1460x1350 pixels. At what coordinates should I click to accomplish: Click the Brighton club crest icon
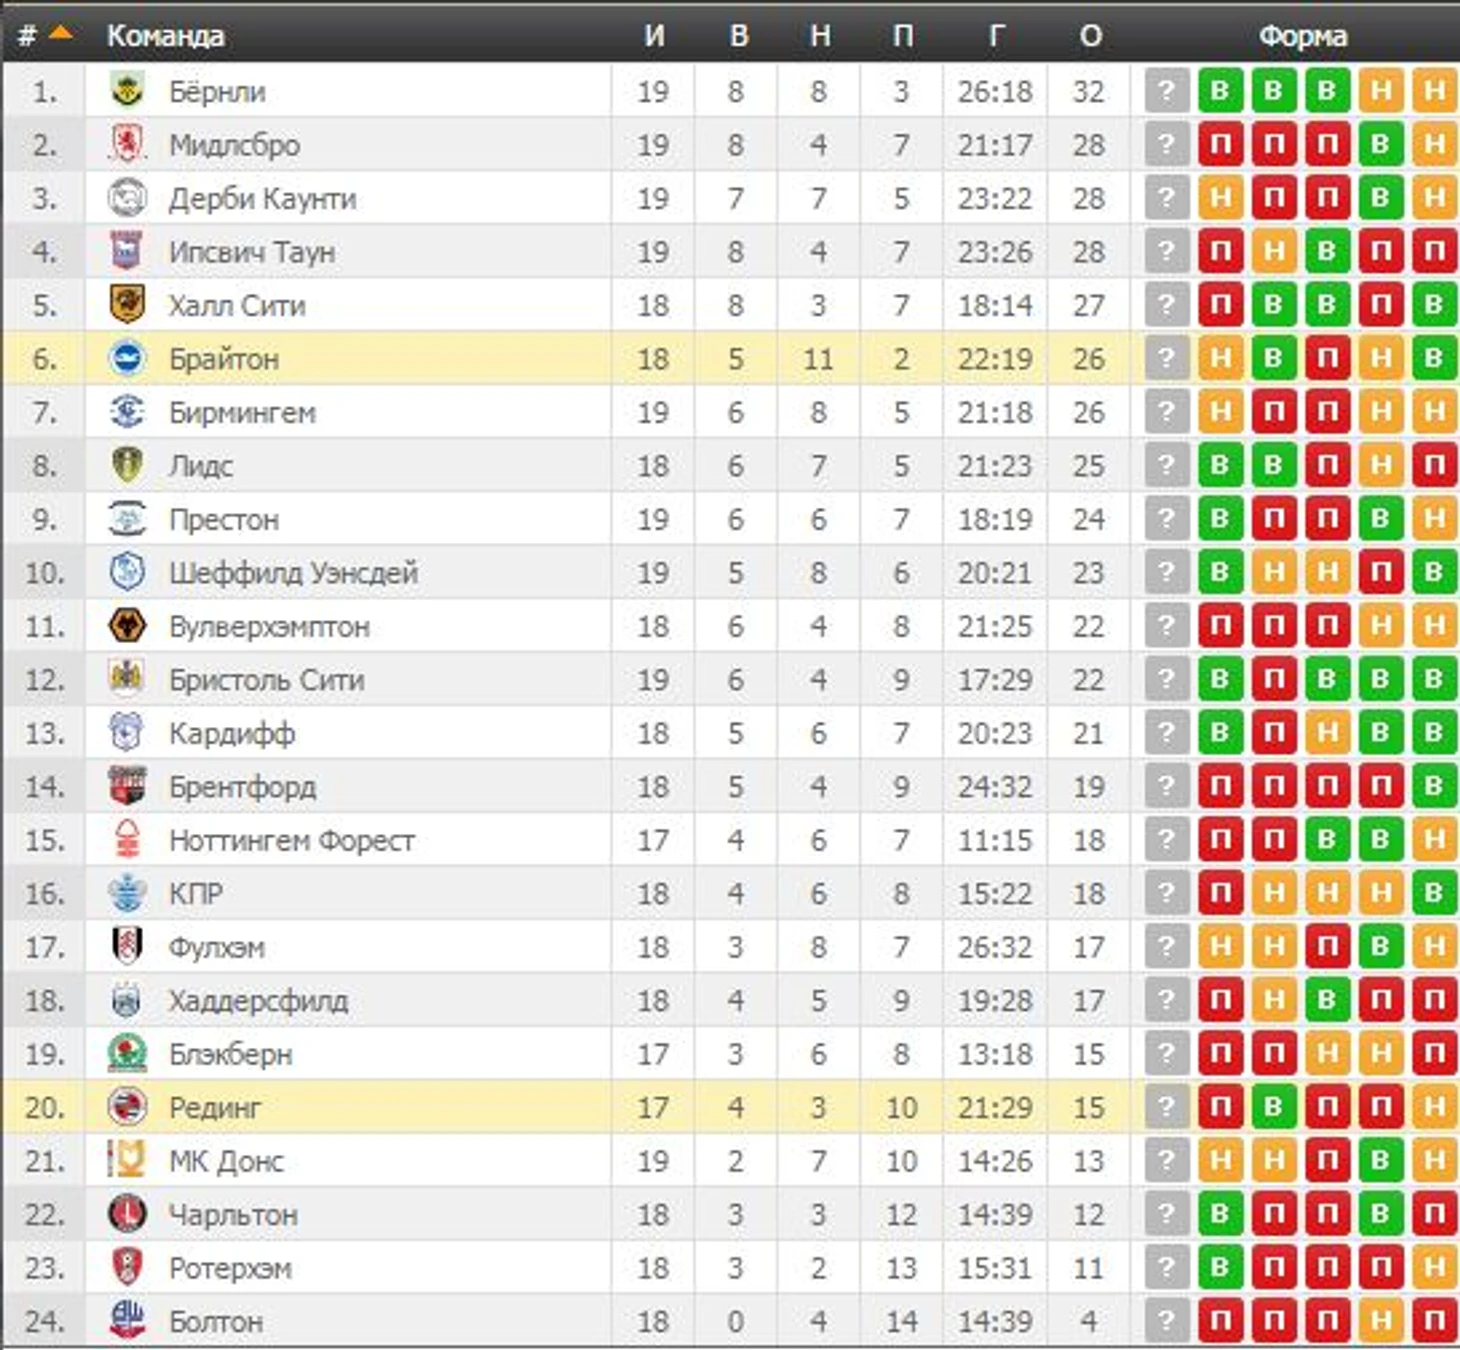[127, 358]
